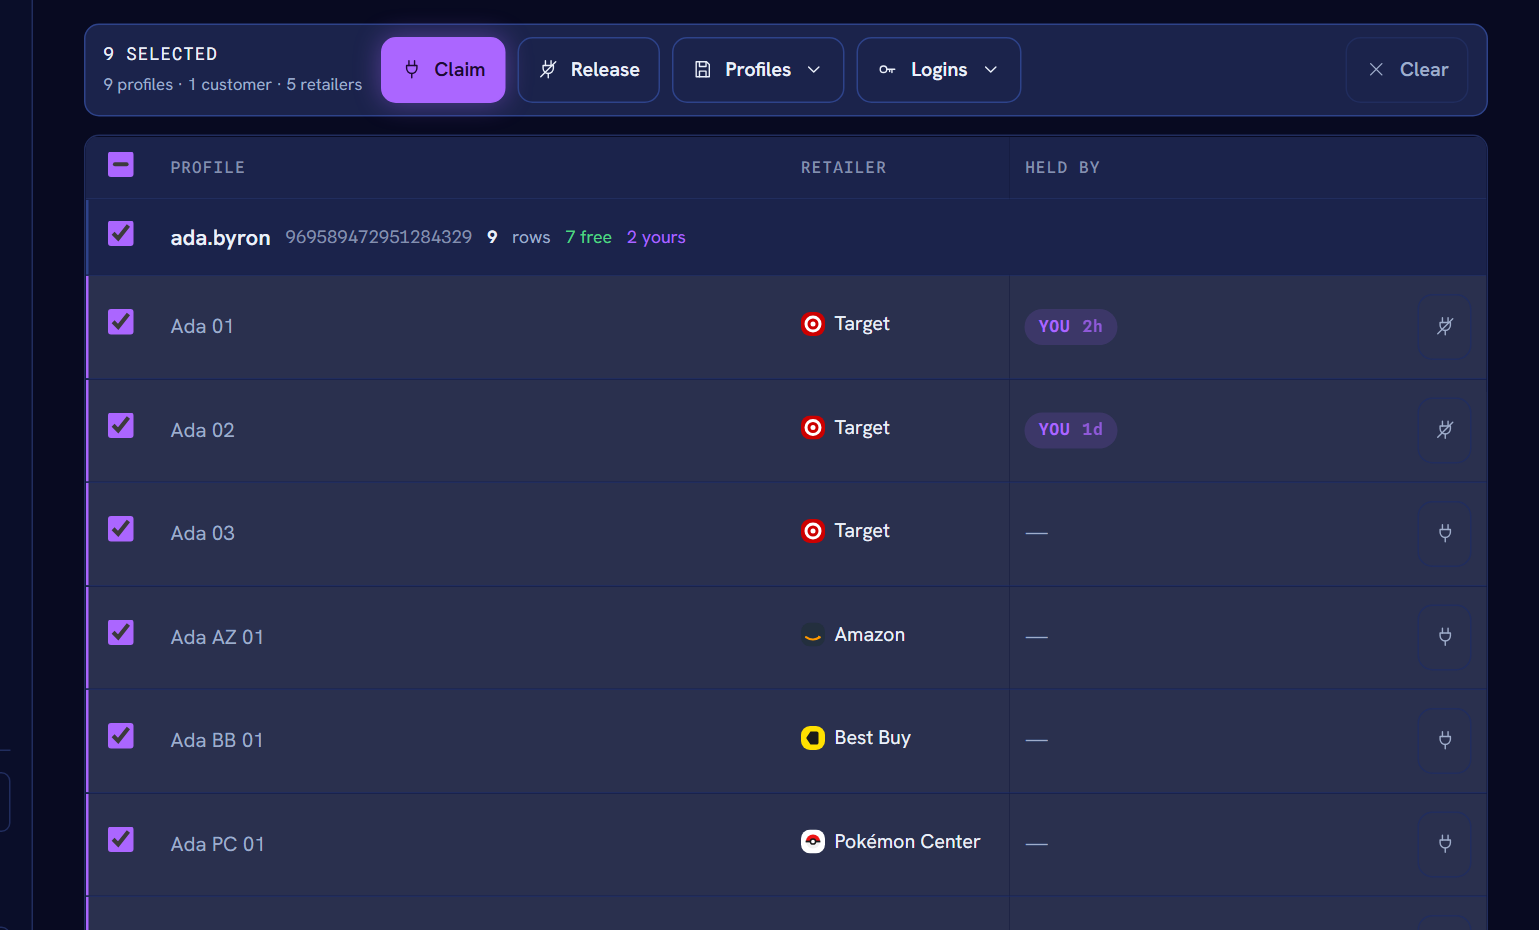1539x930 pixels.
Task: Uncheck the Ada 01 row checkbox
Action: (x=121, y=322)
